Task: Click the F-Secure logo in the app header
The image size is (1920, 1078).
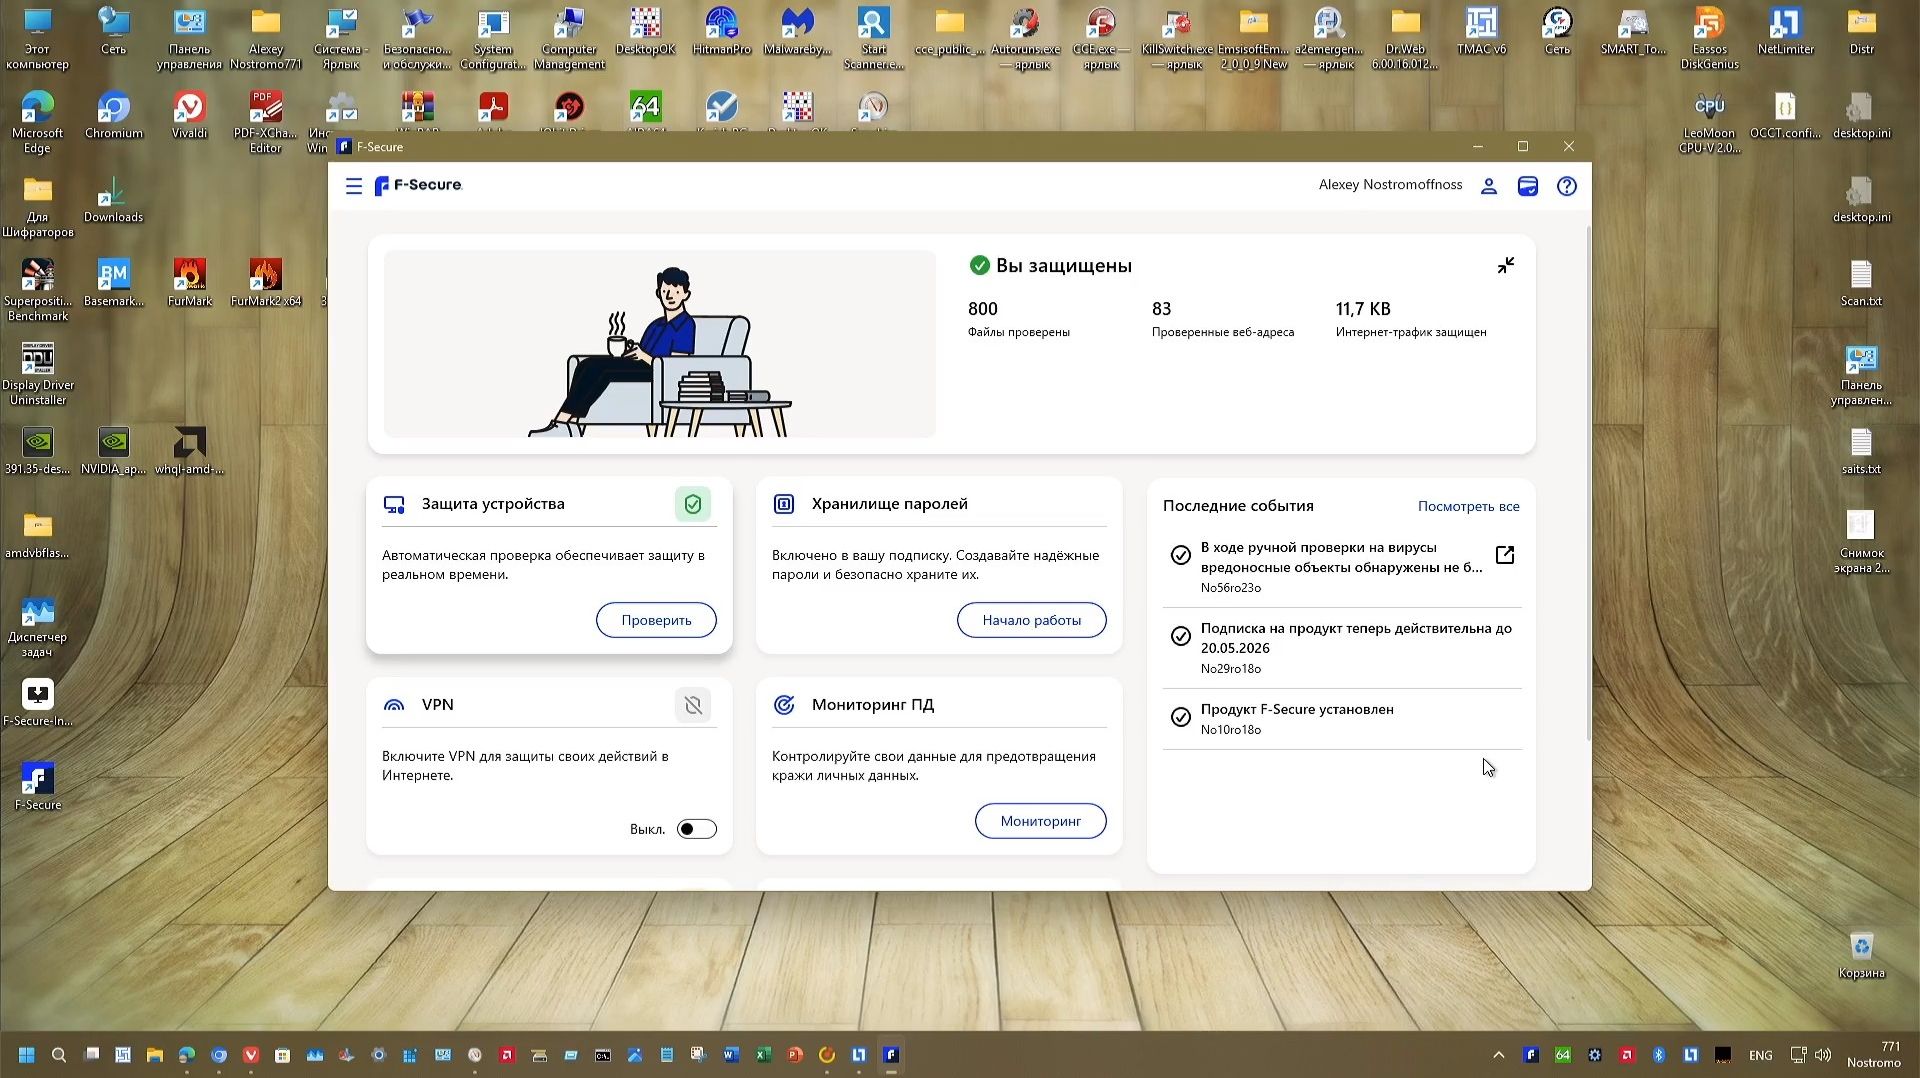Action: tap(418, 186)
